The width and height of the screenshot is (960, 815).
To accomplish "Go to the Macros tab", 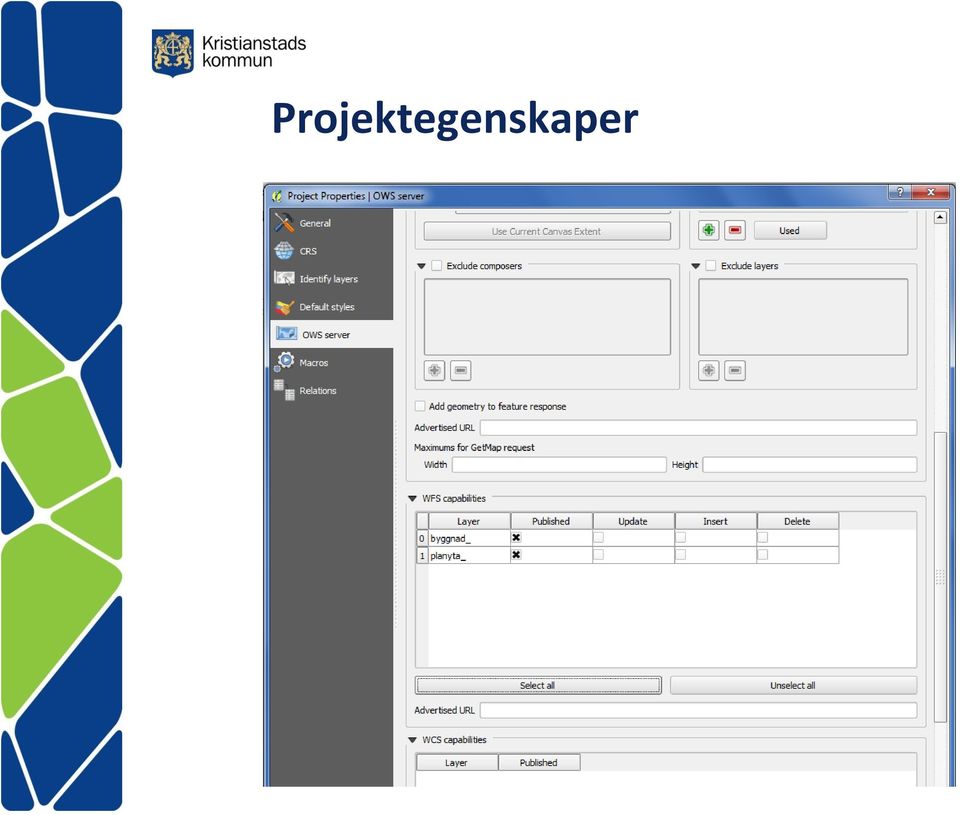I will (x=332, y=362).
